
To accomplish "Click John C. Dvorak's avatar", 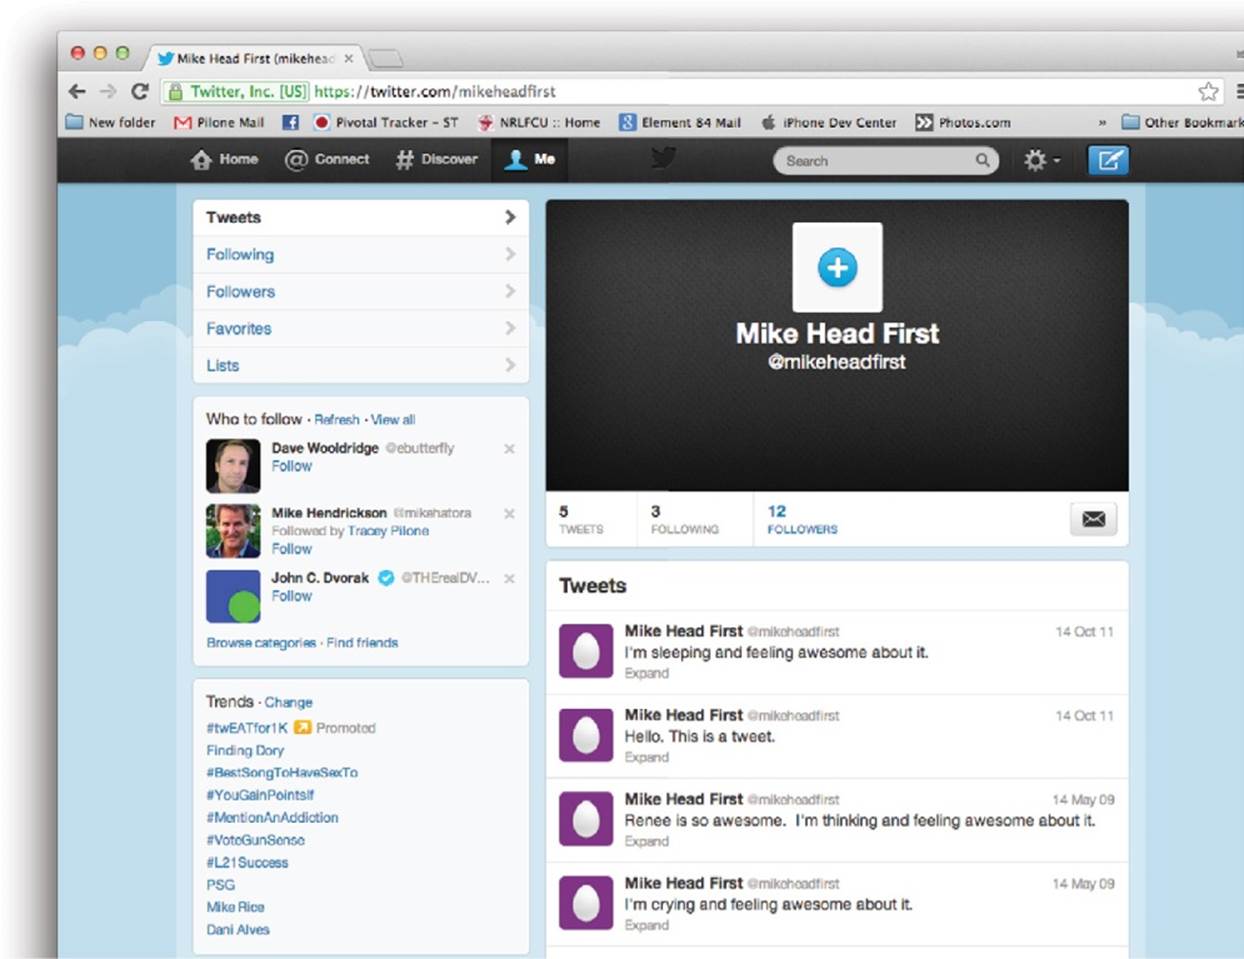I will tap(233, 596).
